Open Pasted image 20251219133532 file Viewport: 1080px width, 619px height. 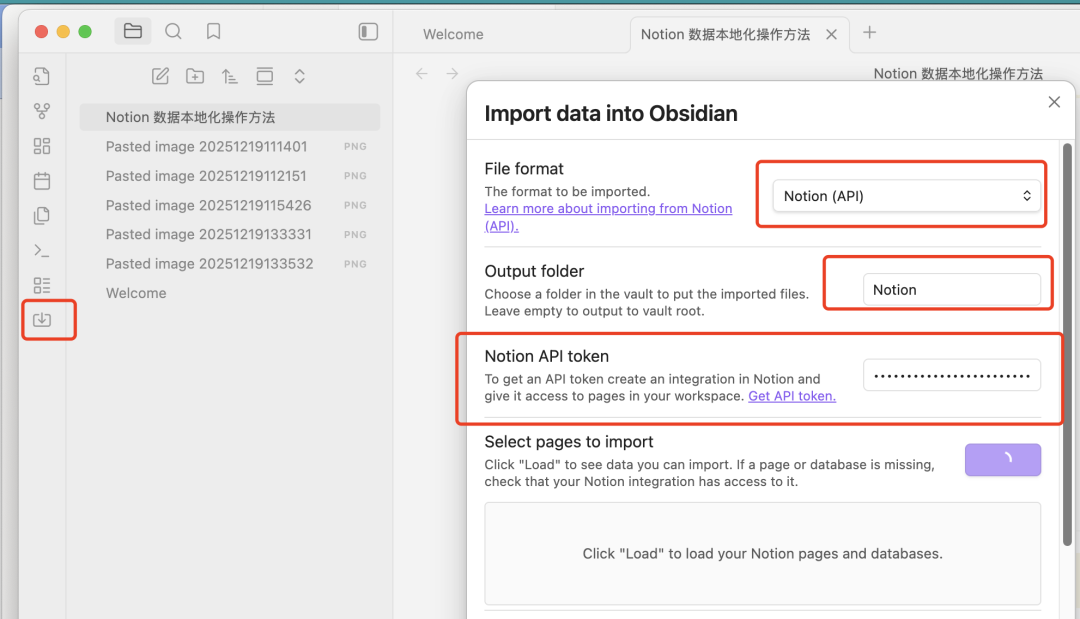(229, 264)
